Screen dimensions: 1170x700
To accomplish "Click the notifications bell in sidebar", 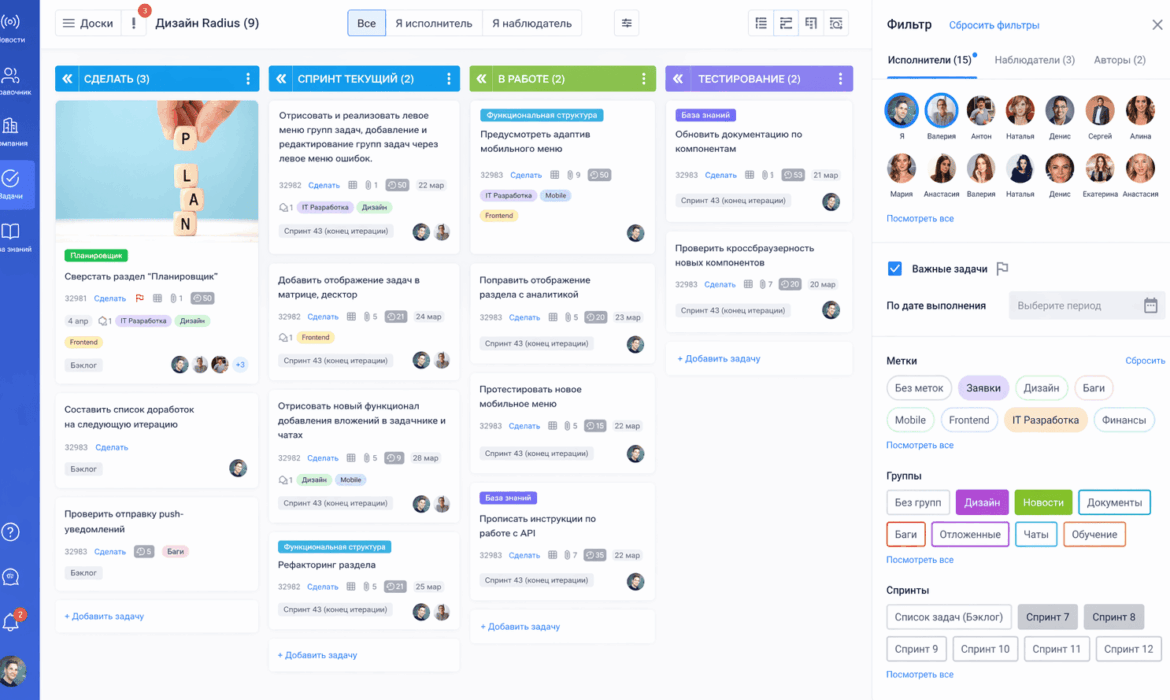I will pyautogui.click(x=11, y=623).
